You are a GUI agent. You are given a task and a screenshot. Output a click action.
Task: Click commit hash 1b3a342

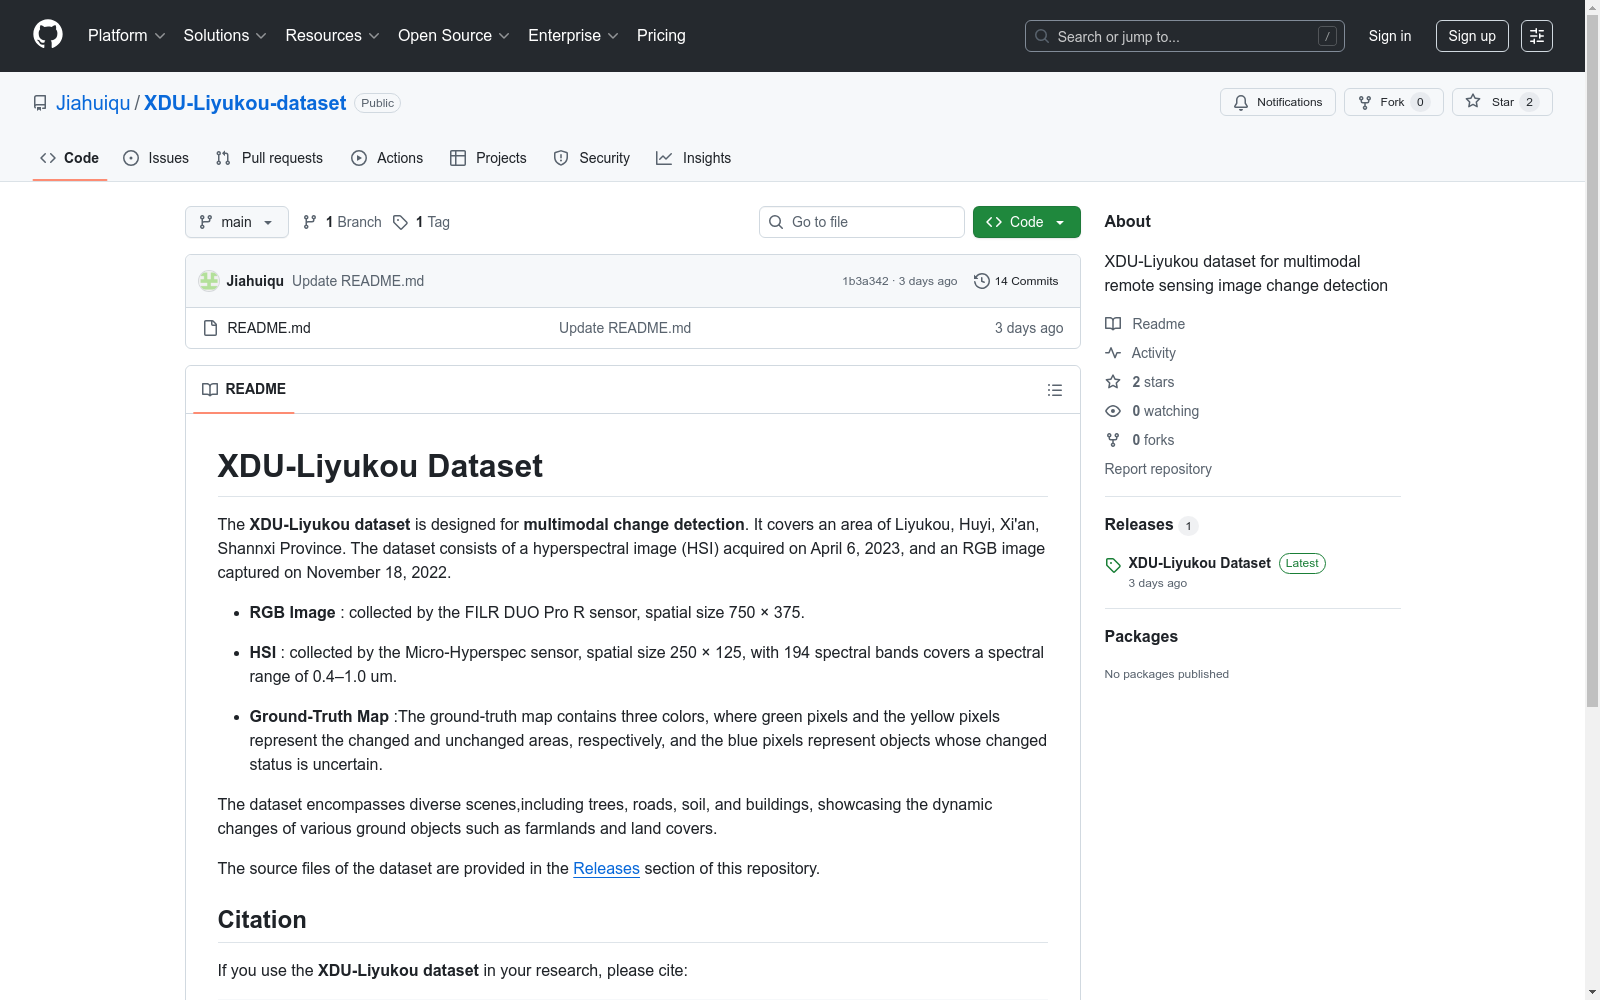coord(865,281)
